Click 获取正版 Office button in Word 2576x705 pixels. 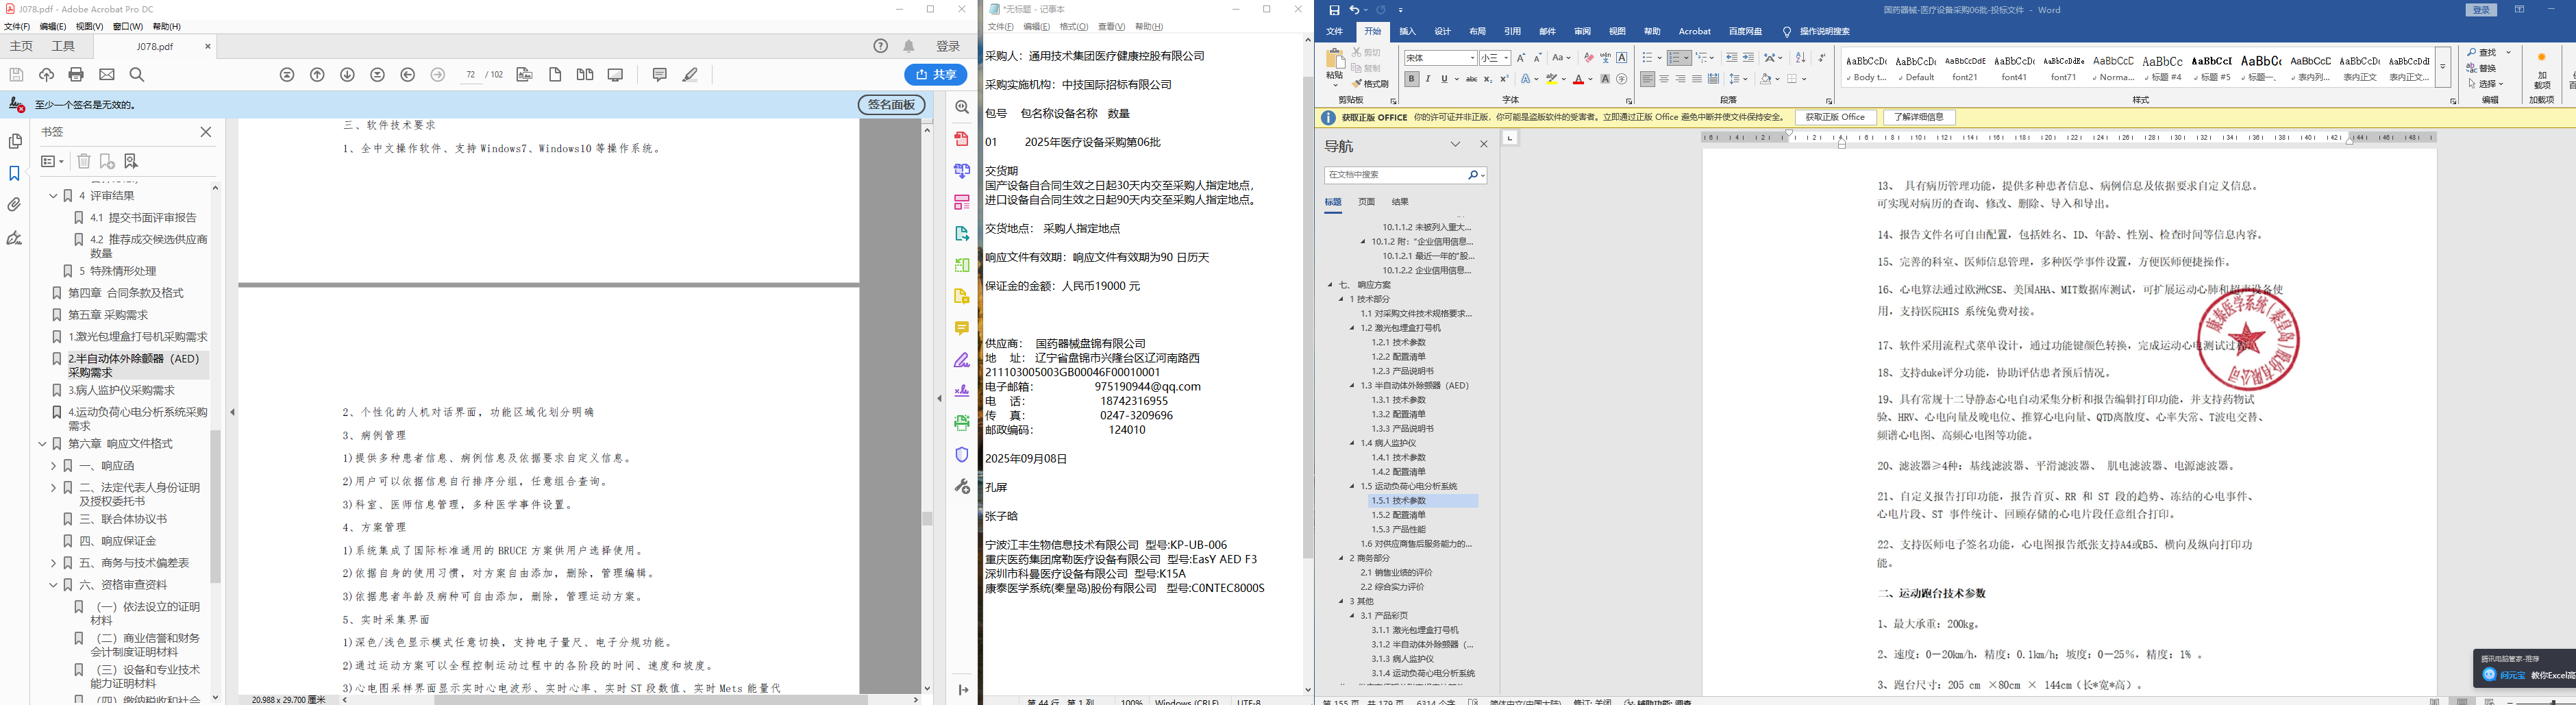[x=1835, y=118]
